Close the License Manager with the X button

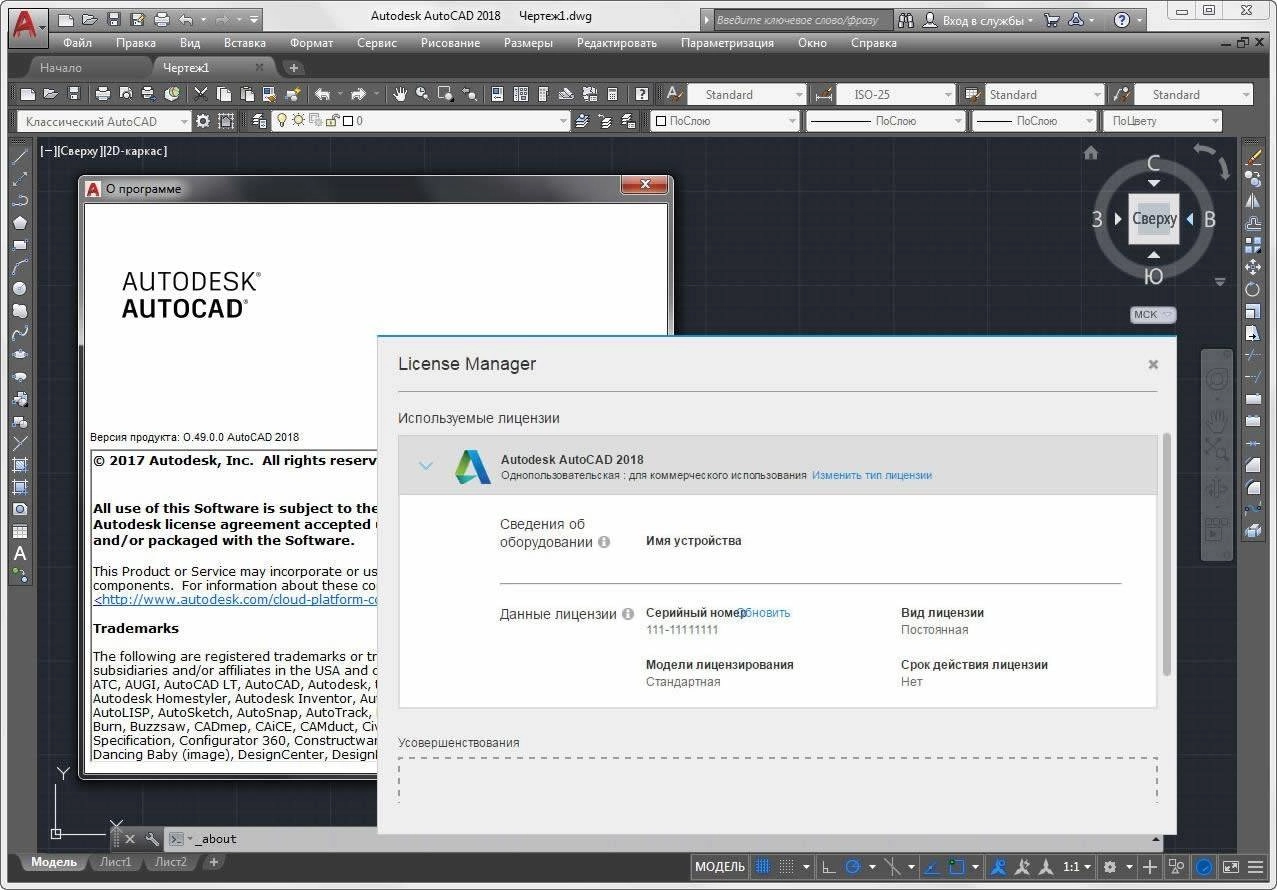click(x=1153, y=365)
